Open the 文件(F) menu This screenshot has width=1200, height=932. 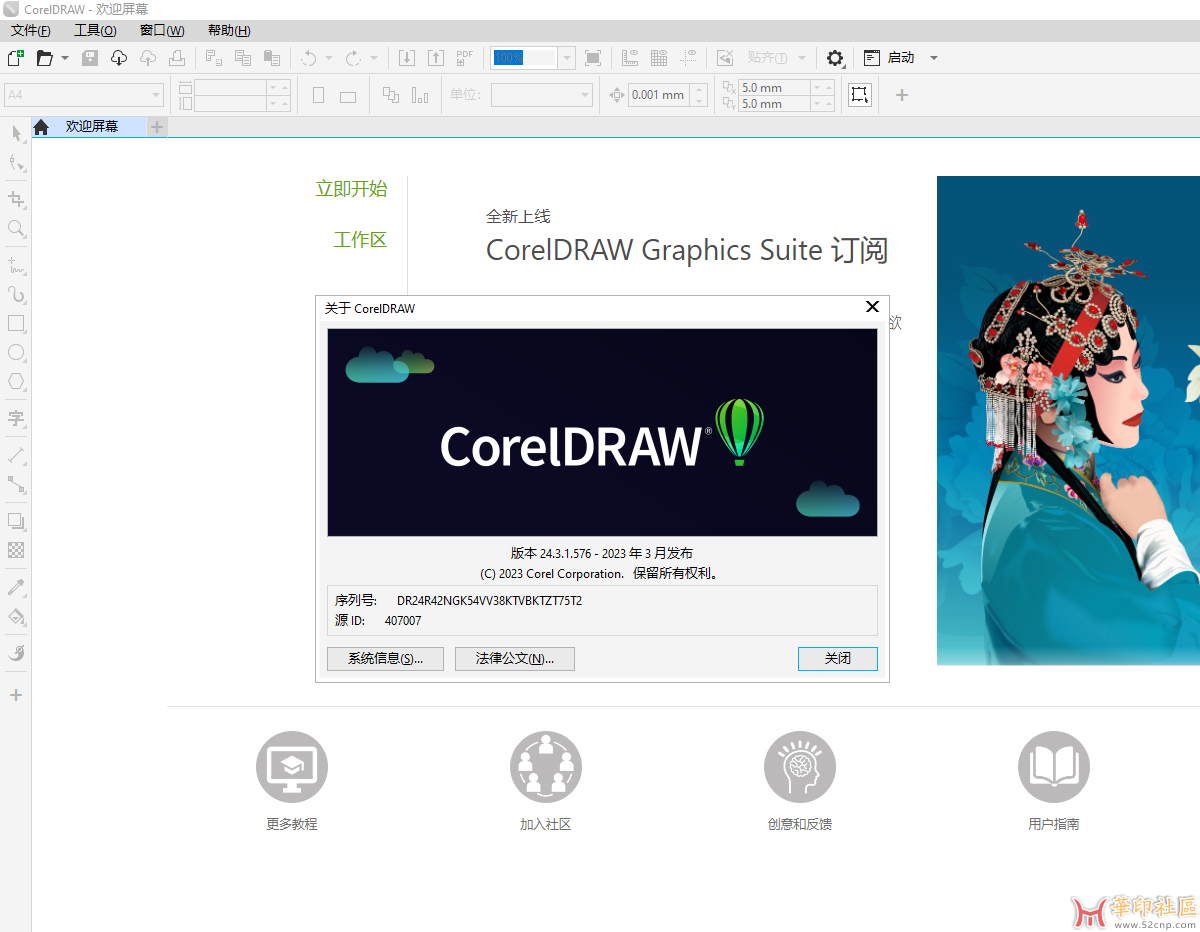[x=31, y=30]
